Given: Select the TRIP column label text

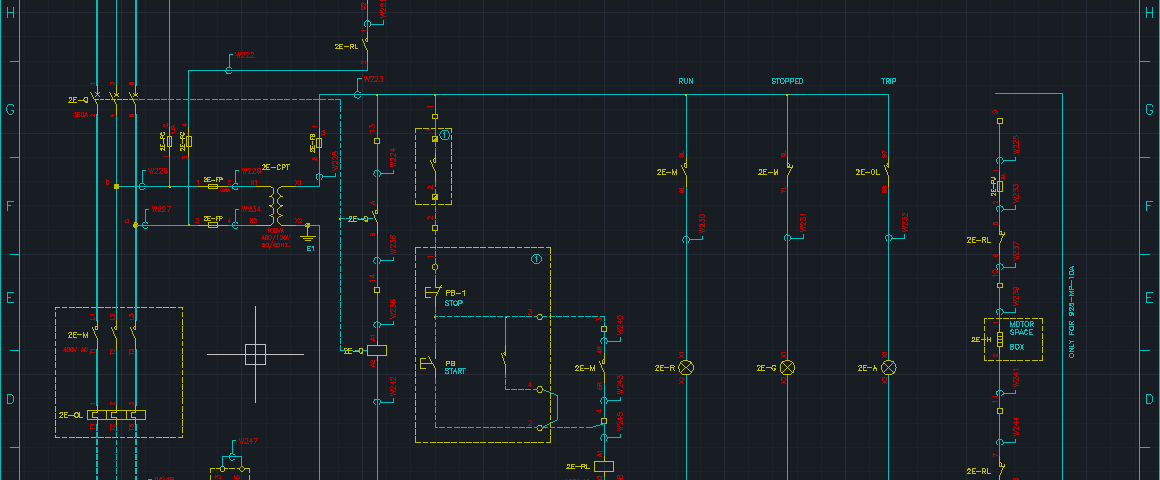Looking at the screenshot, I should 888,81.
